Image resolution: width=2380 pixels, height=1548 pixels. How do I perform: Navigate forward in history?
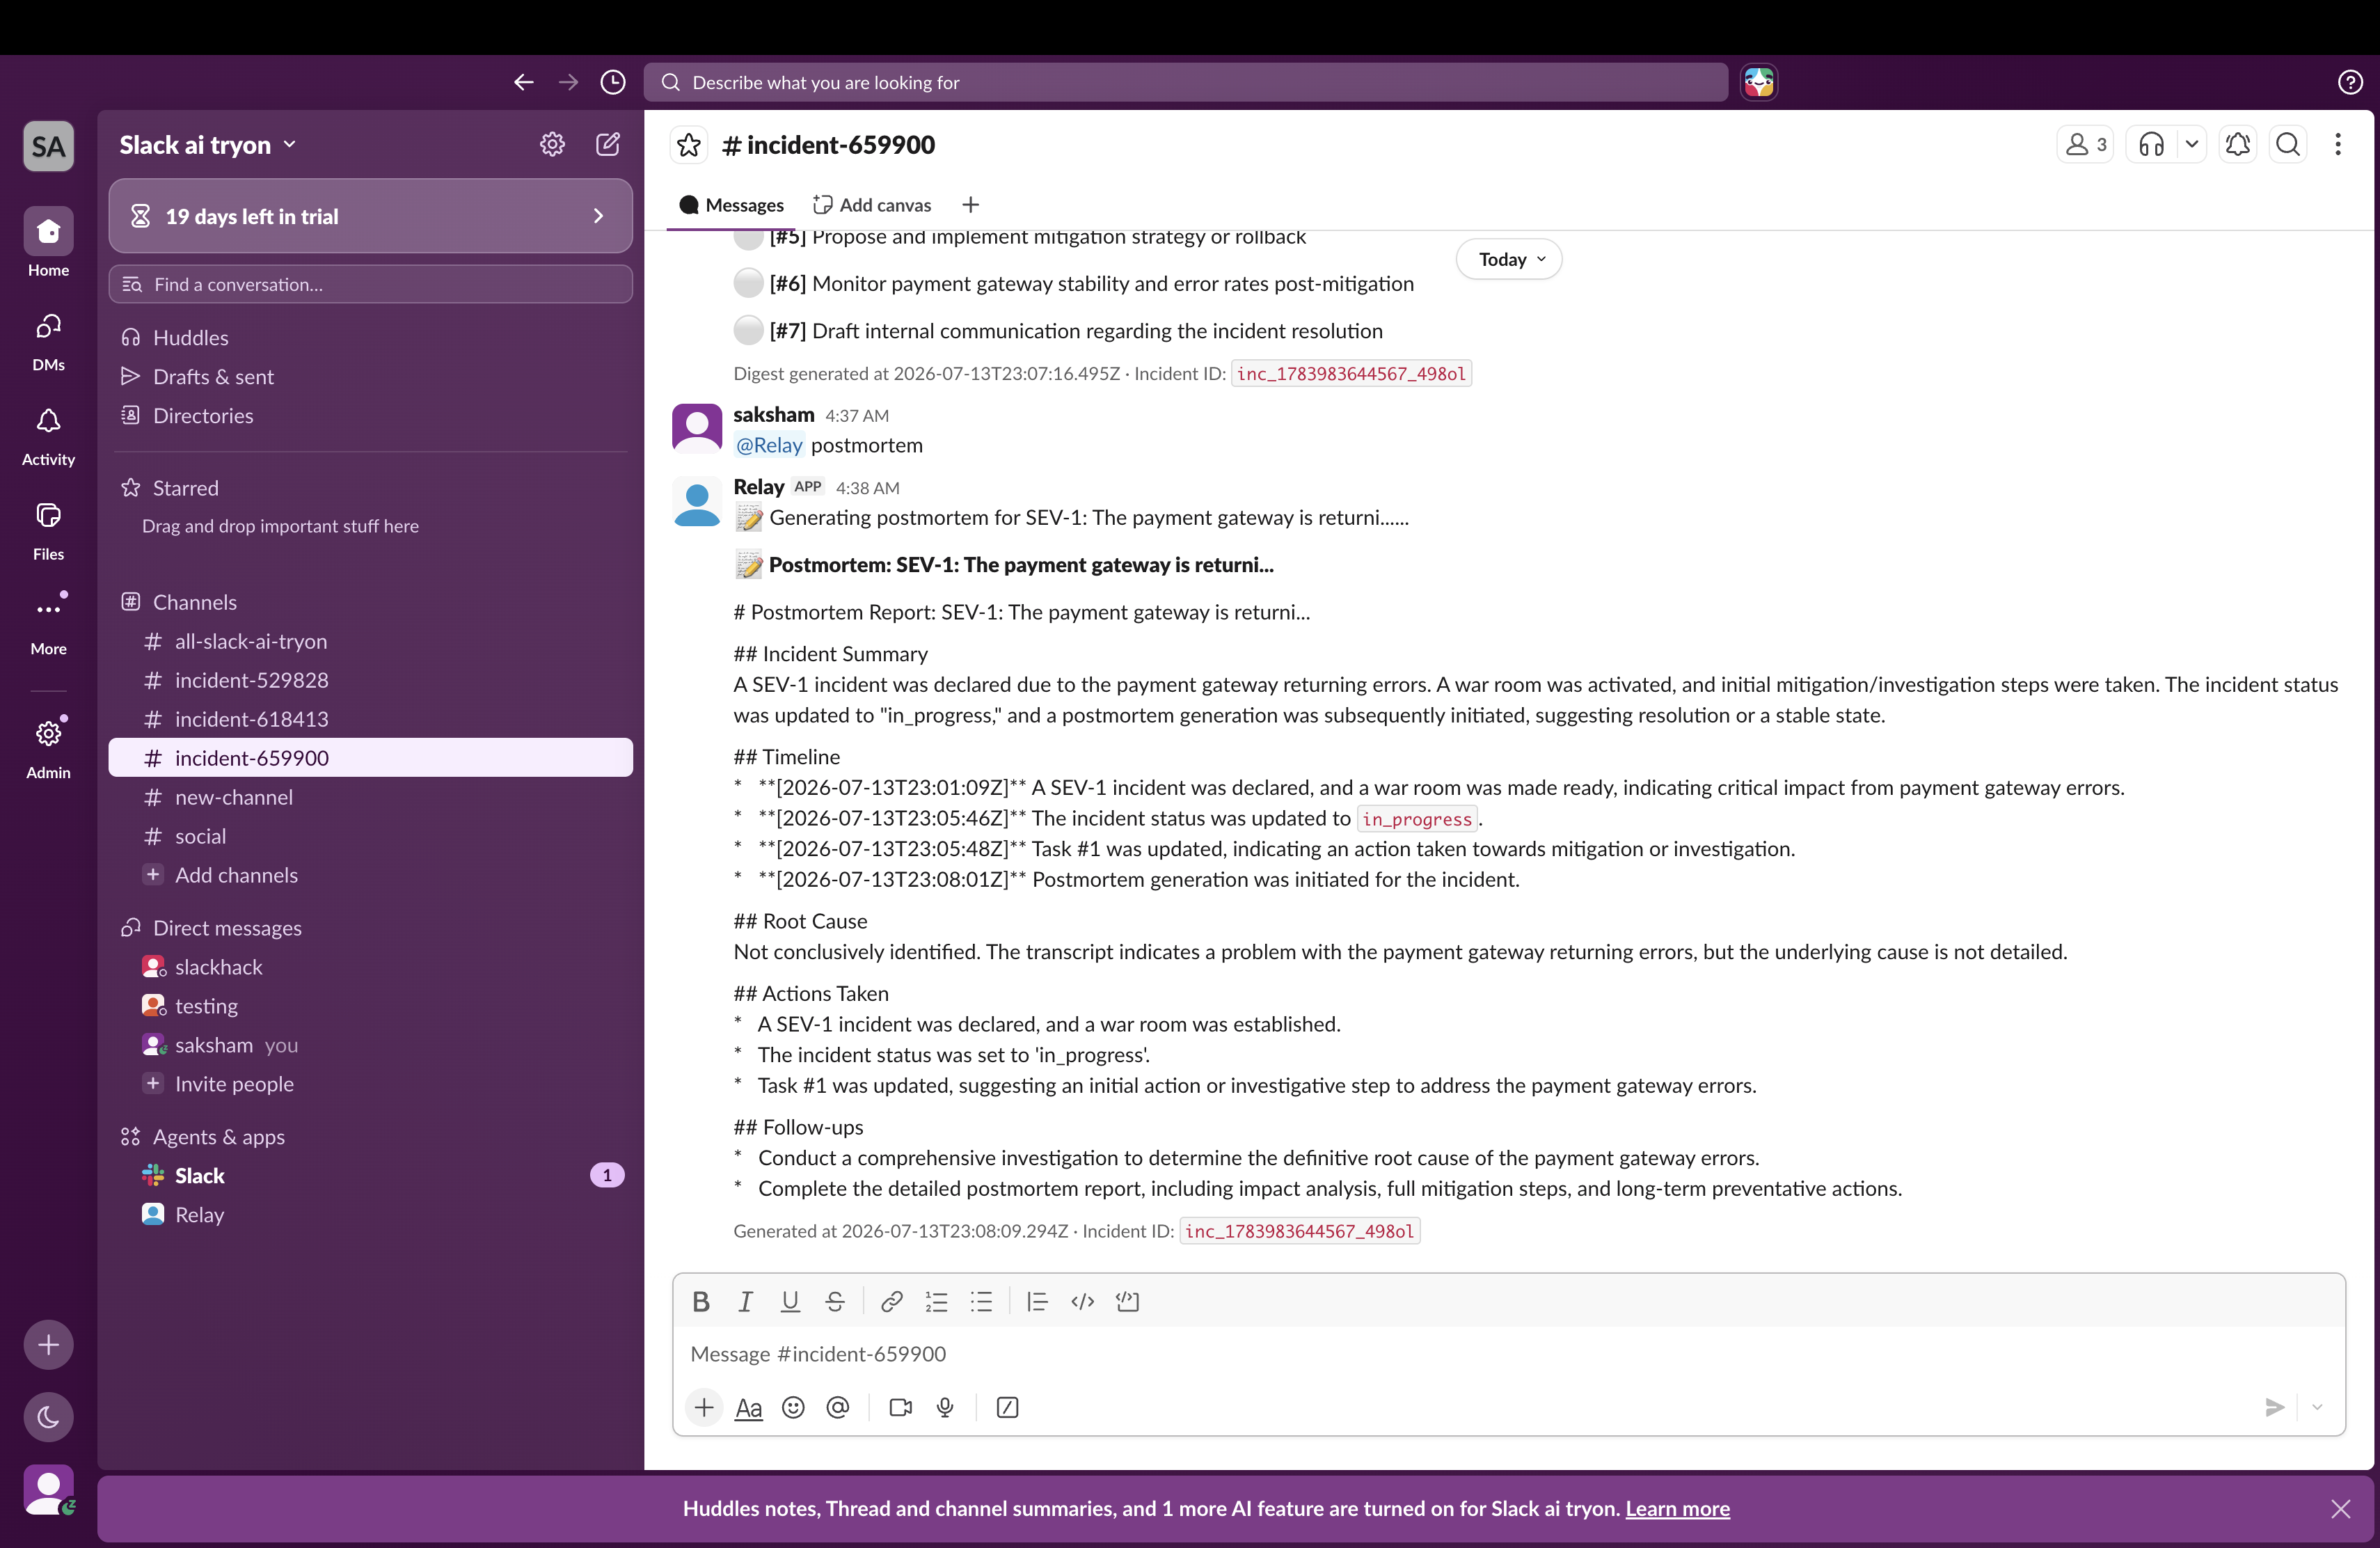coord(568,82)
